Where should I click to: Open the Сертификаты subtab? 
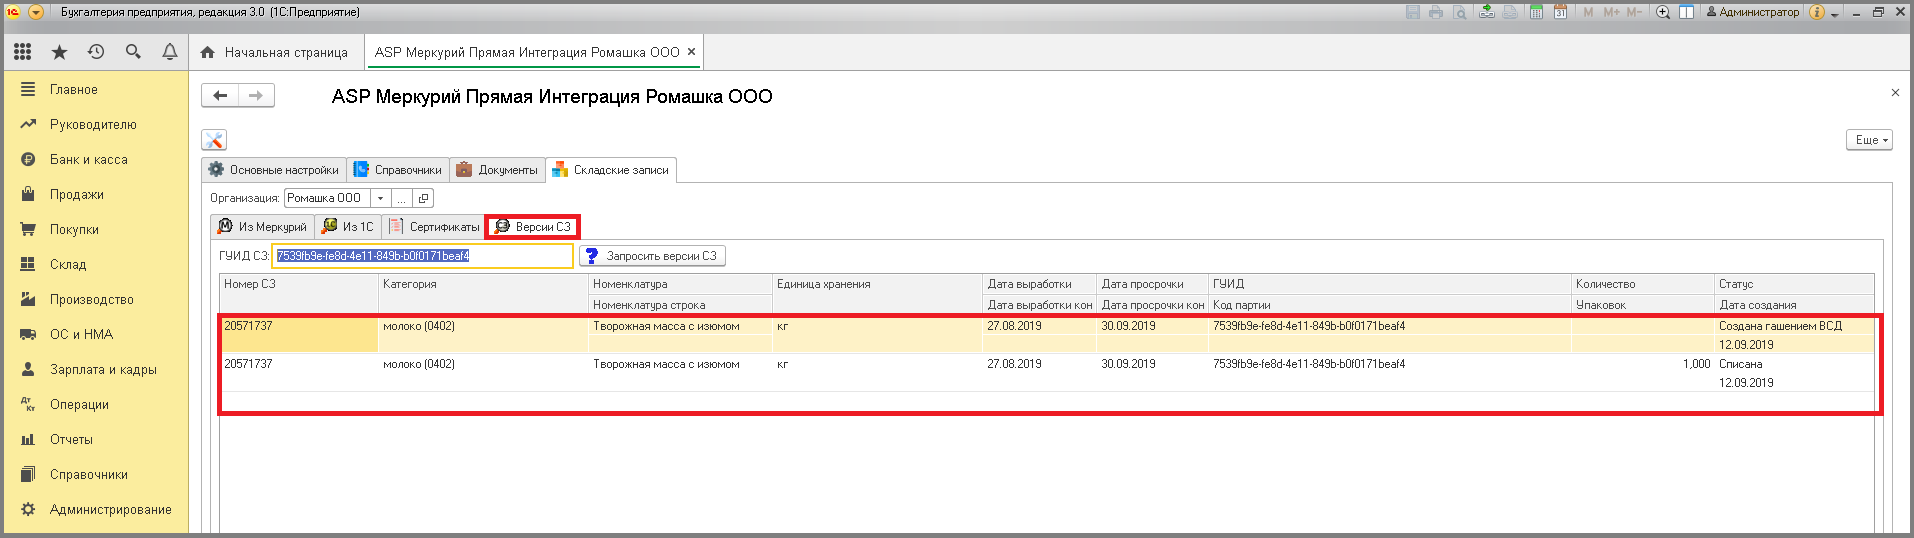click(x=434, y=227)
